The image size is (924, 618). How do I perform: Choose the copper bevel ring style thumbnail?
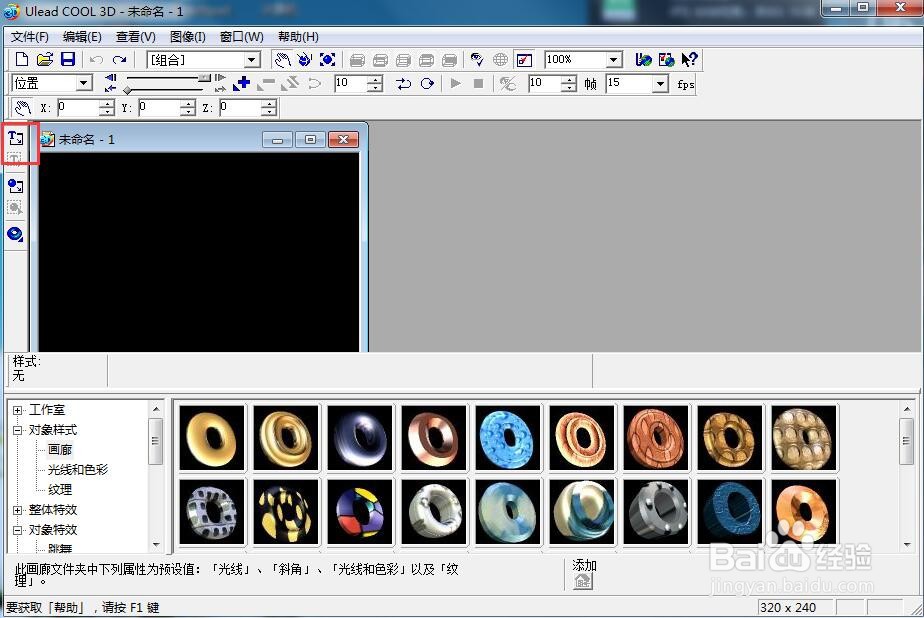pos(434,438)
